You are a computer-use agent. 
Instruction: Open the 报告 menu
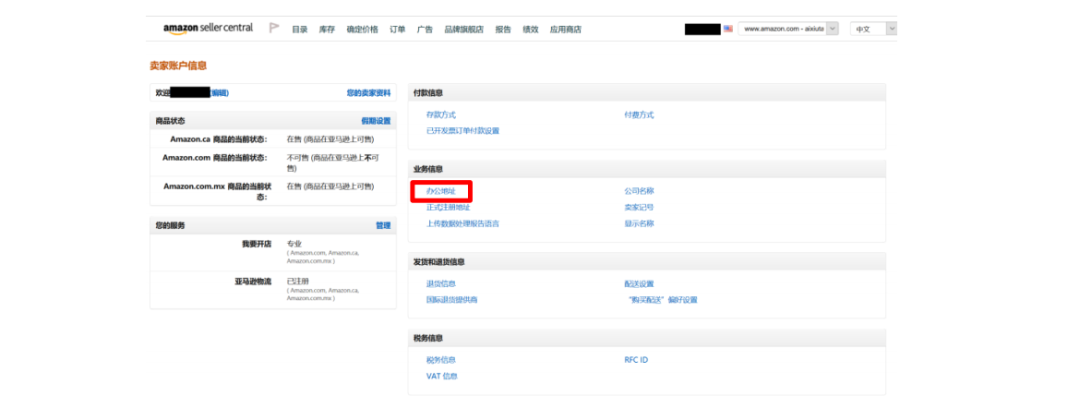[x=503, y=30]
